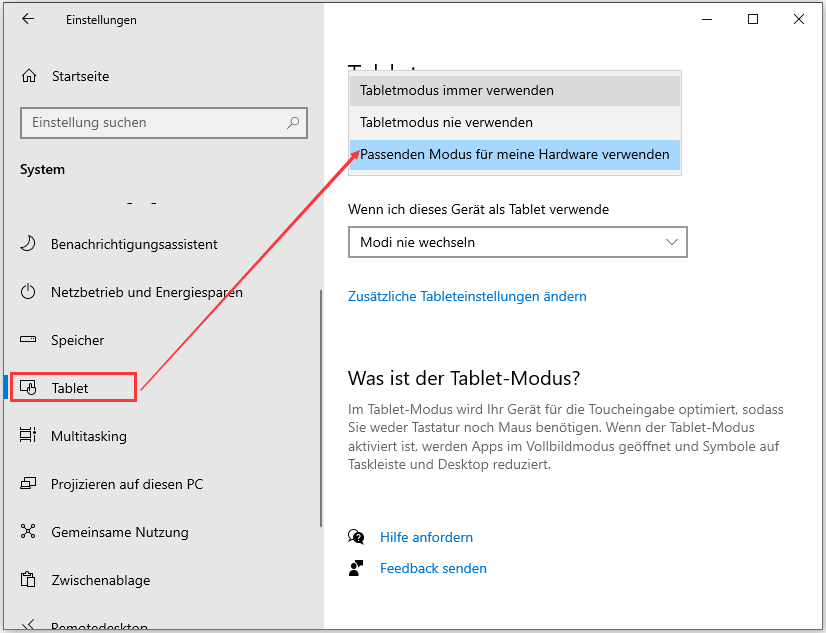This screenshot has height=633, width=826.
Task: Click inside the Einstellung suchen field
Action: pos(150,122)
